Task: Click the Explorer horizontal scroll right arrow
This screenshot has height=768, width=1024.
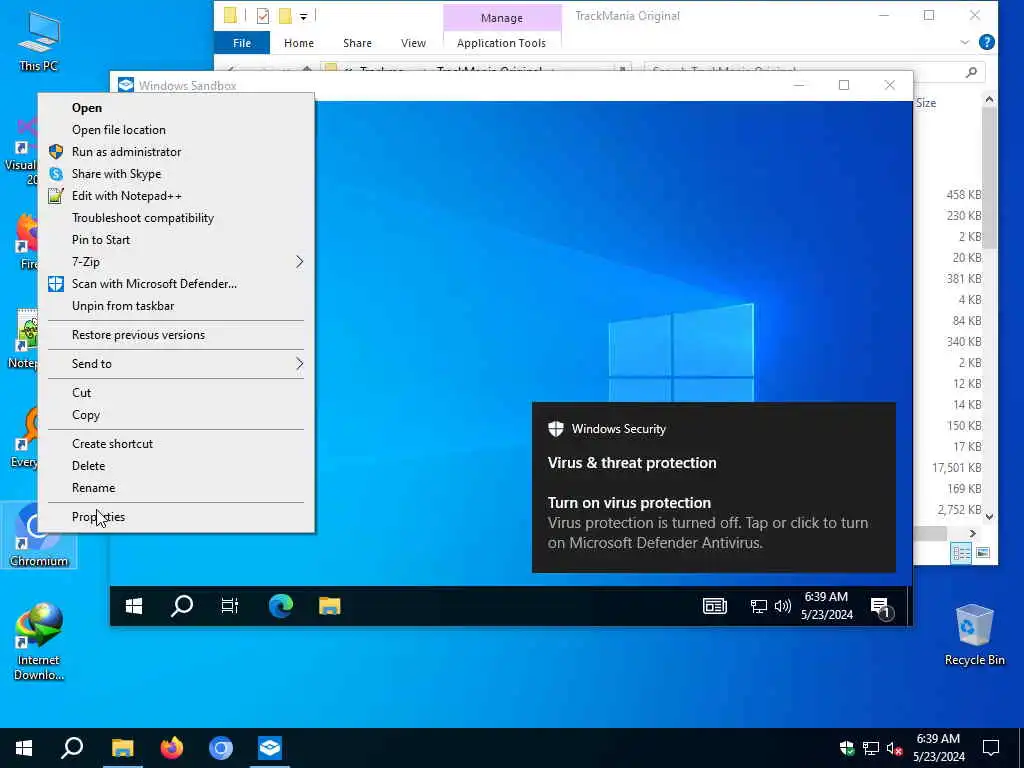Action: pos(972,534)
